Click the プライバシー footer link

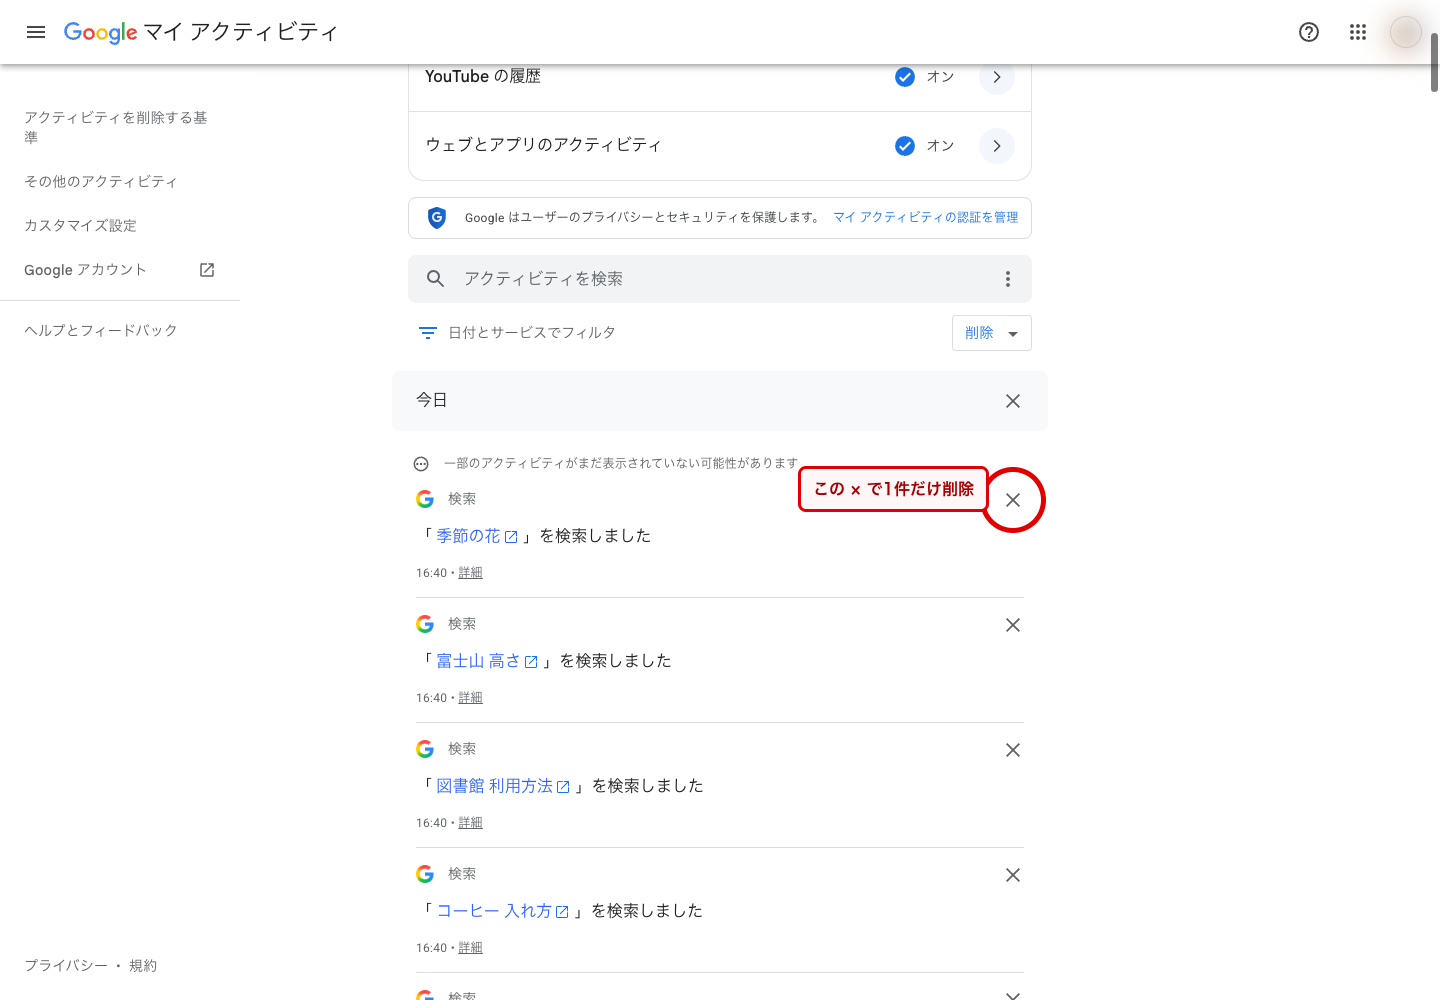66,965
